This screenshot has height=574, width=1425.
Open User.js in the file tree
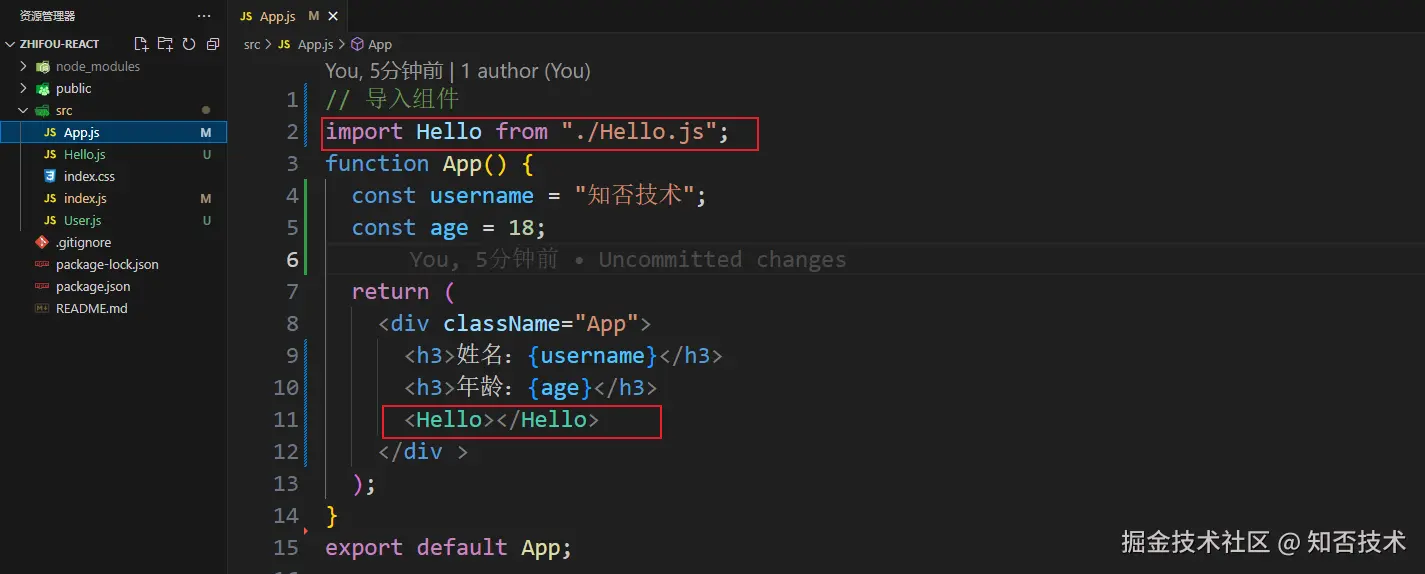[x=82, y=220]
